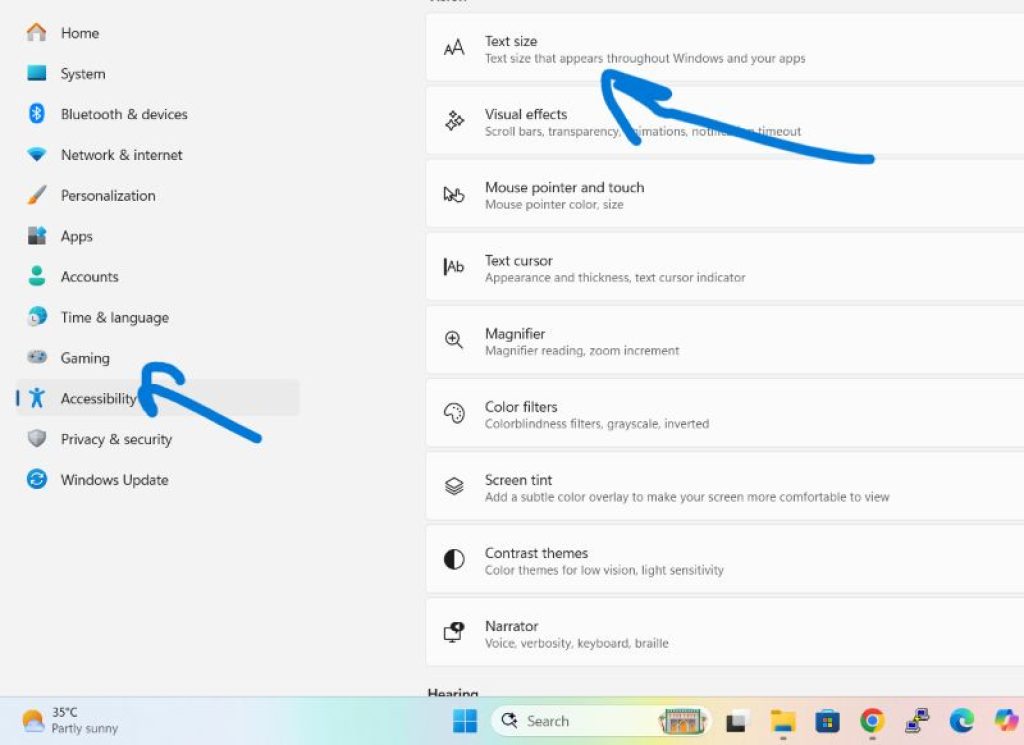
Task: Click the Time & language globe icon
Action: click(37, 317)
